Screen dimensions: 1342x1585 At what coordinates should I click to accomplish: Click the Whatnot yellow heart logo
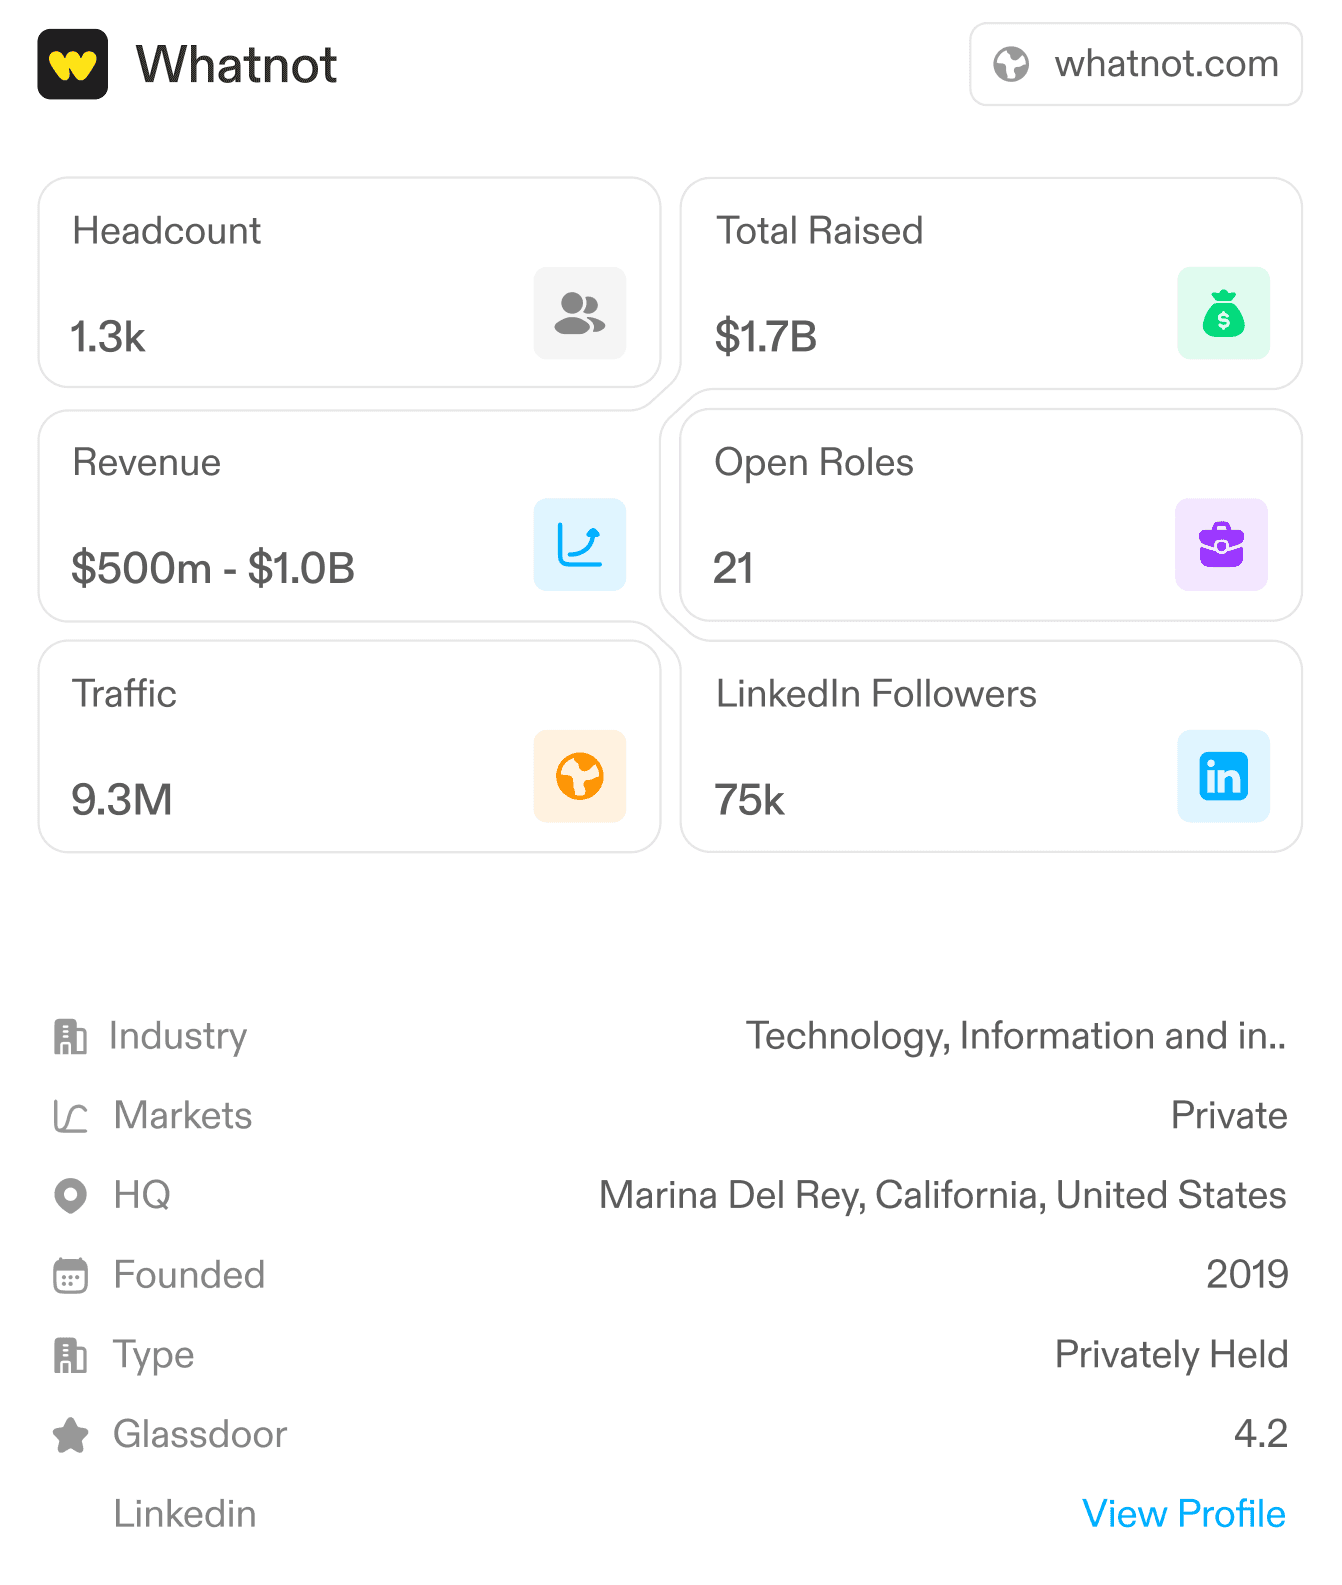click(72, 65)
